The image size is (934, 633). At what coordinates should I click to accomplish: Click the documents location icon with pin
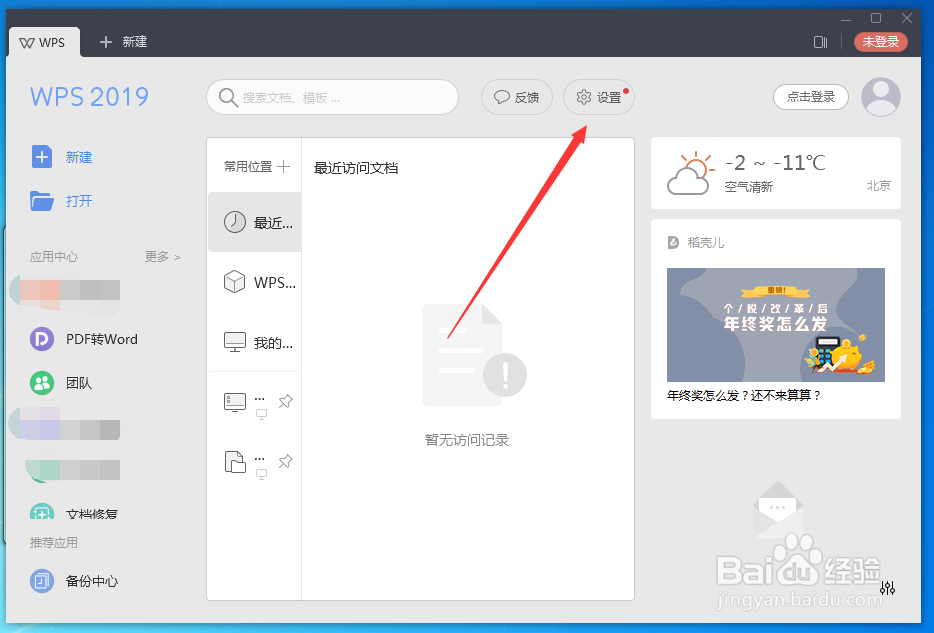235,462
